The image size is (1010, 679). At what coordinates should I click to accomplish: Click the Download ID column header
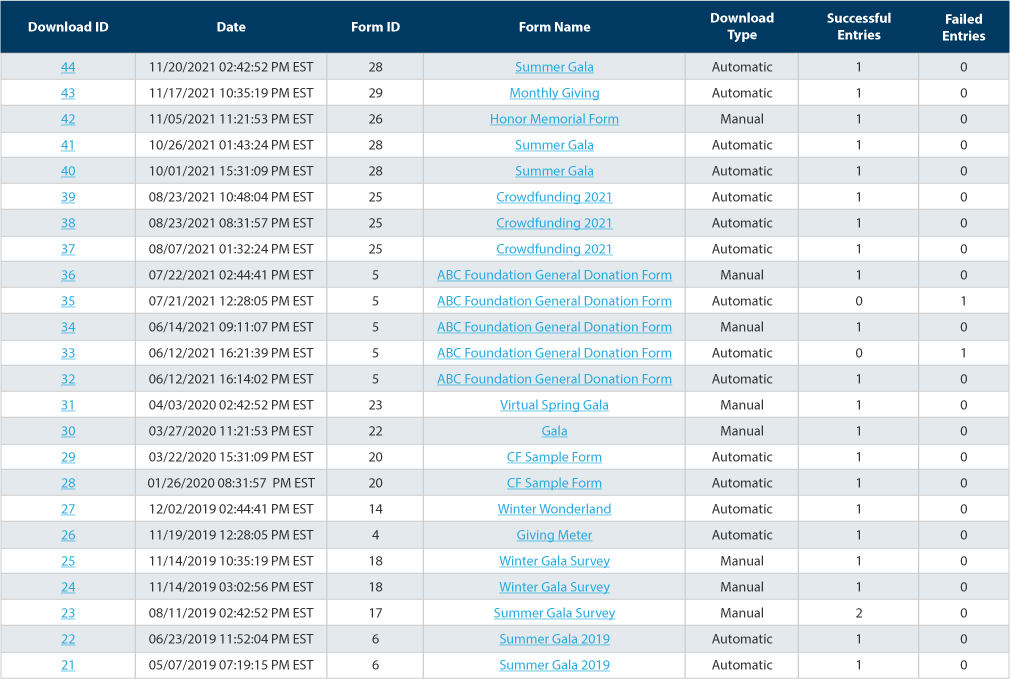[68, 27]
